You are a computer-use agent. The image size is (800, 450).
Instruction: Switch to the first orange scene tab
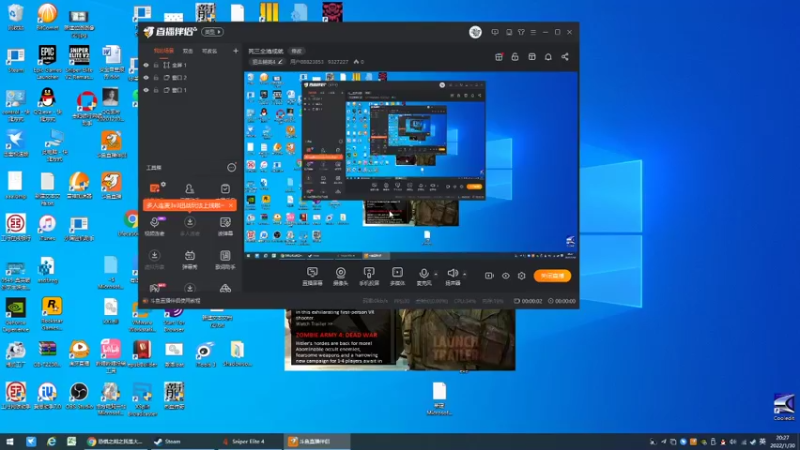point(164,51)
